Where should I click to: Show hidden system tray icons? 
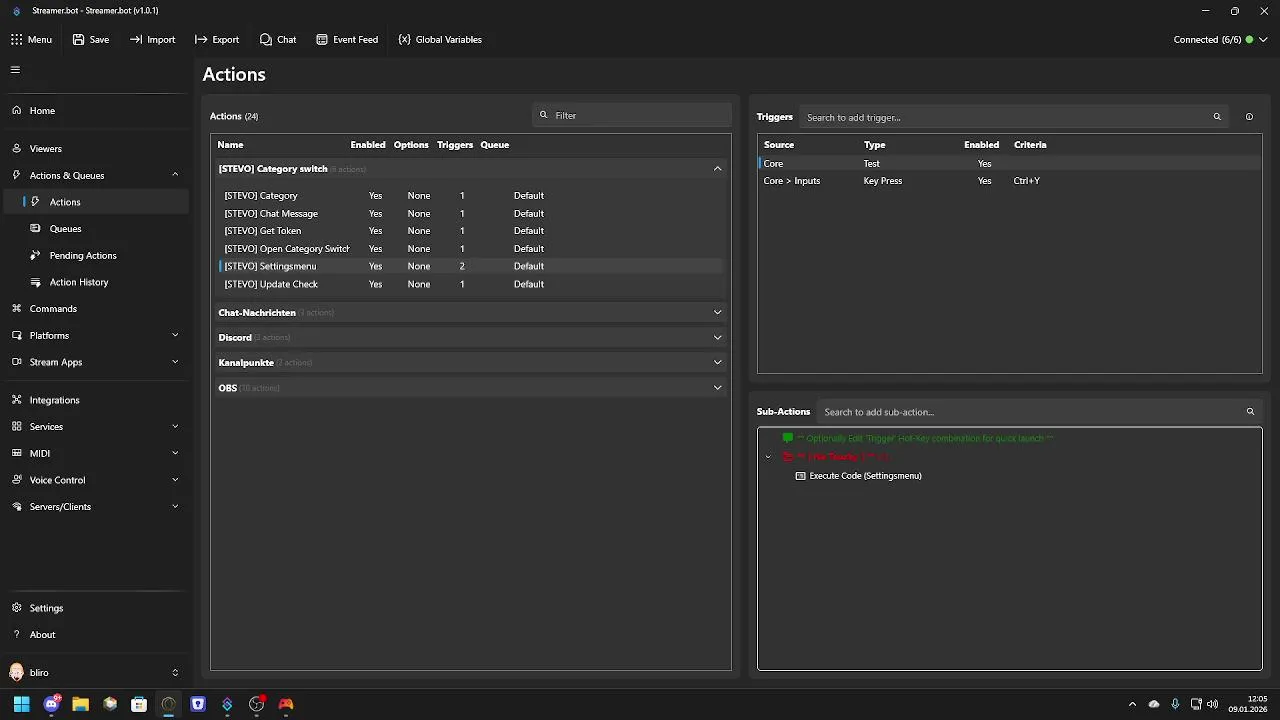click(x=1132, y=704)
